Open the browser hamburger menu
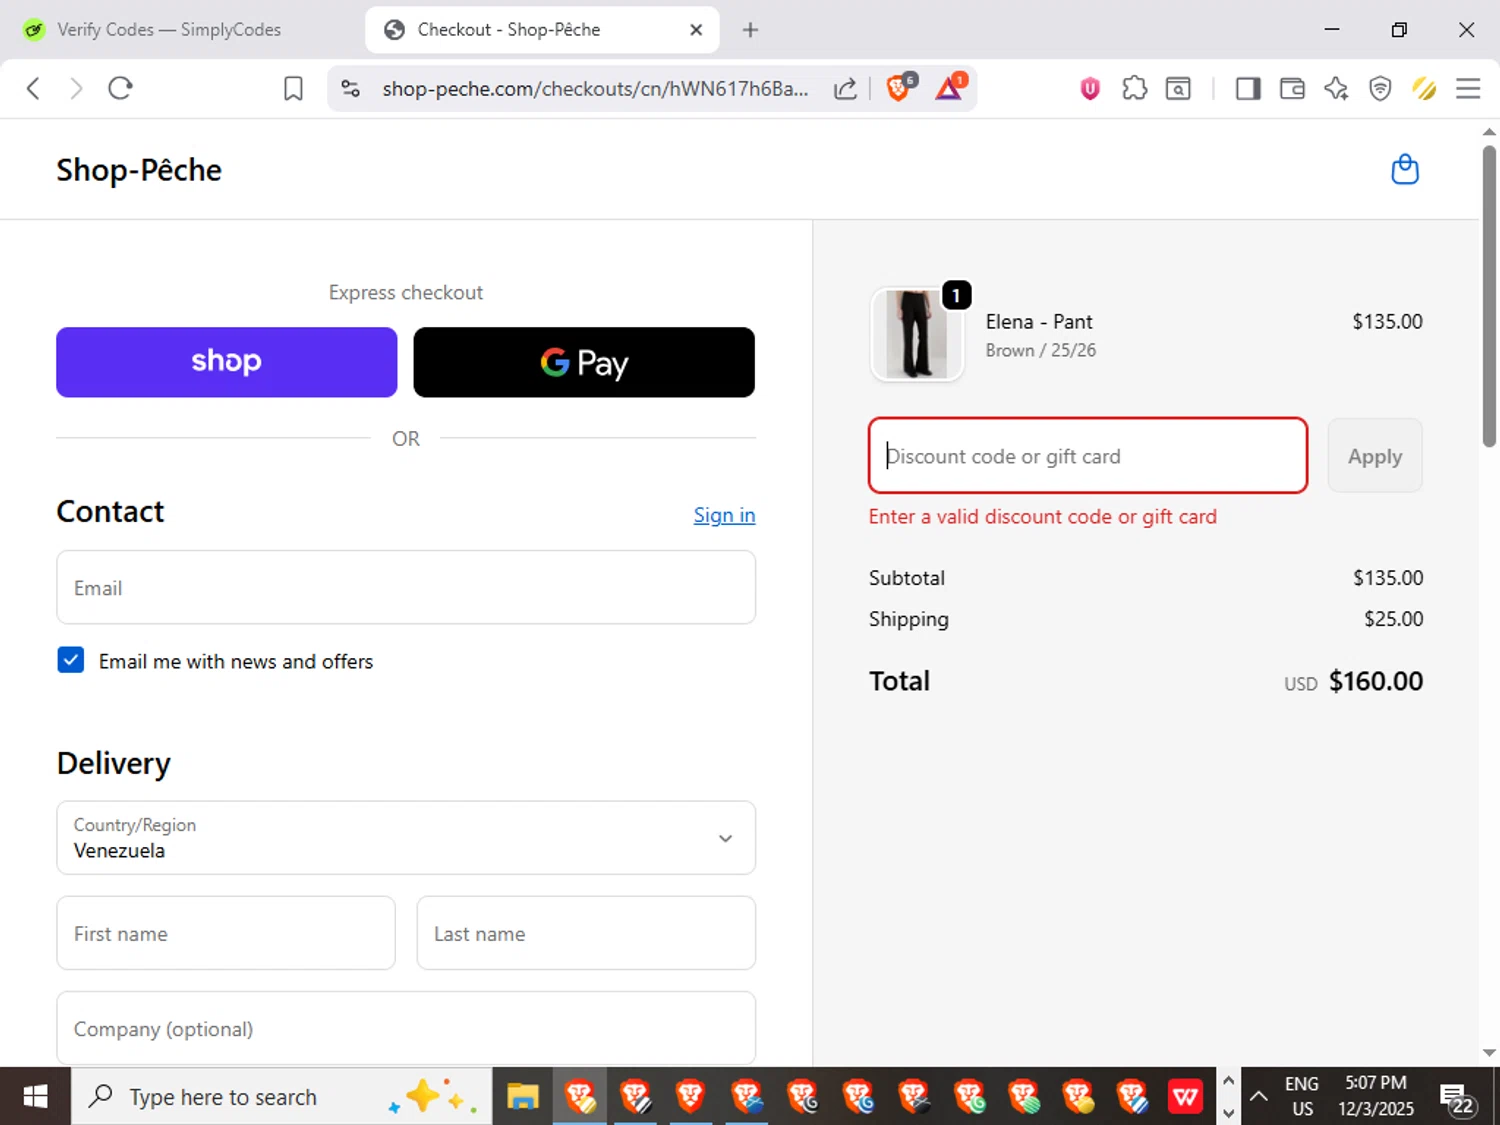 1468,89
